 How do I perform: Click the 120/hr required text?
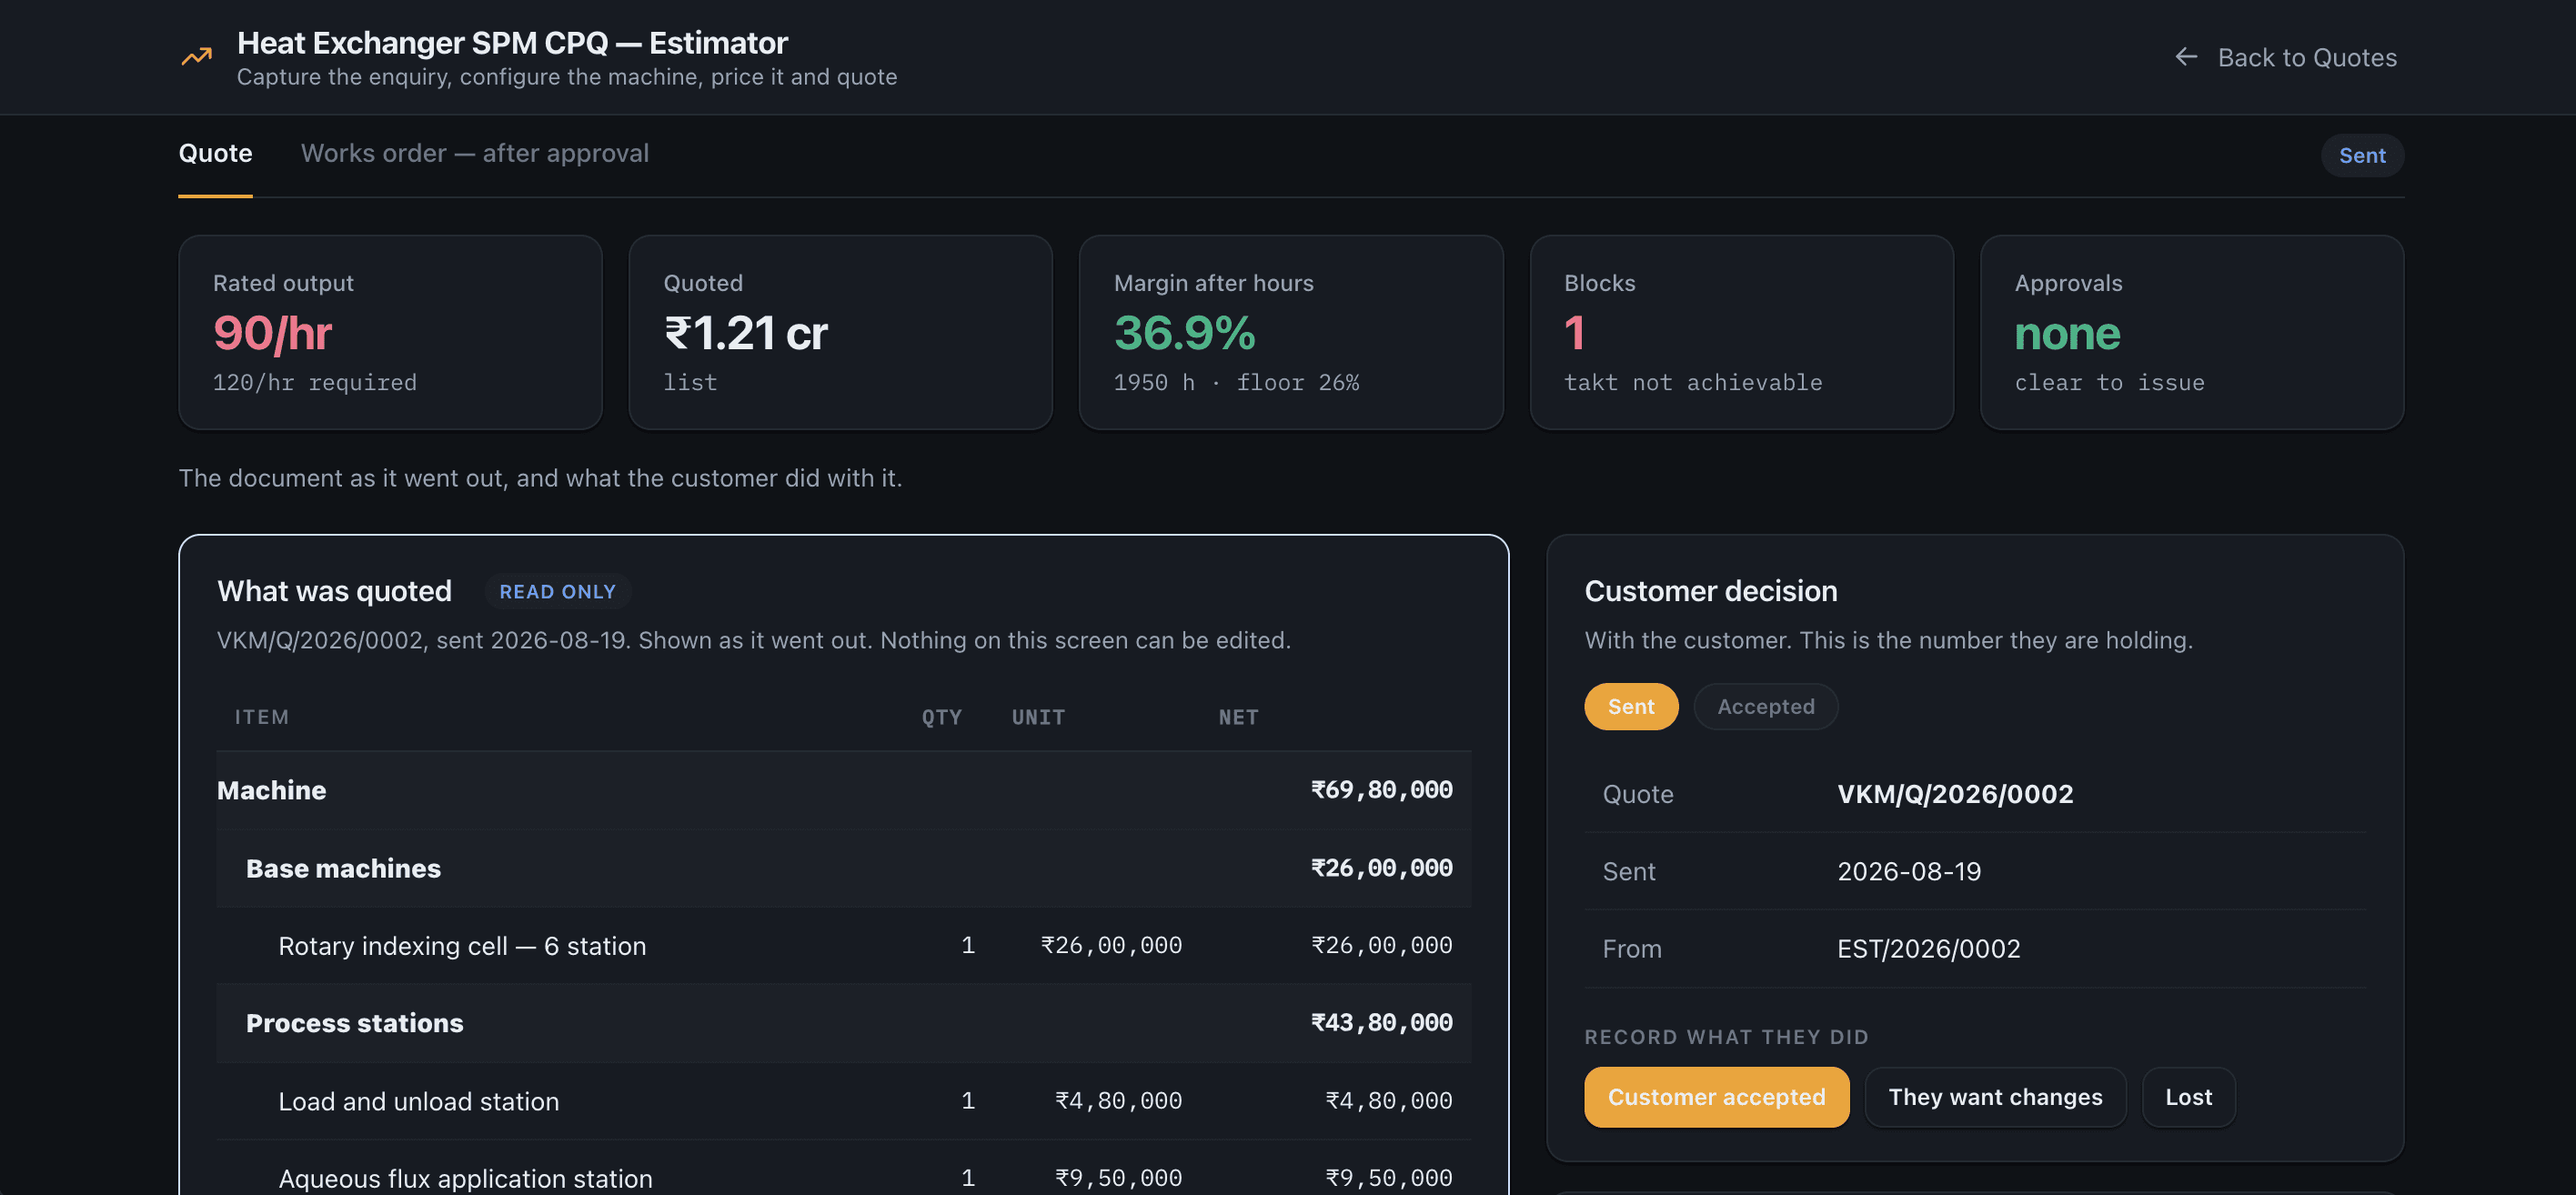click(x=315, y=382)
